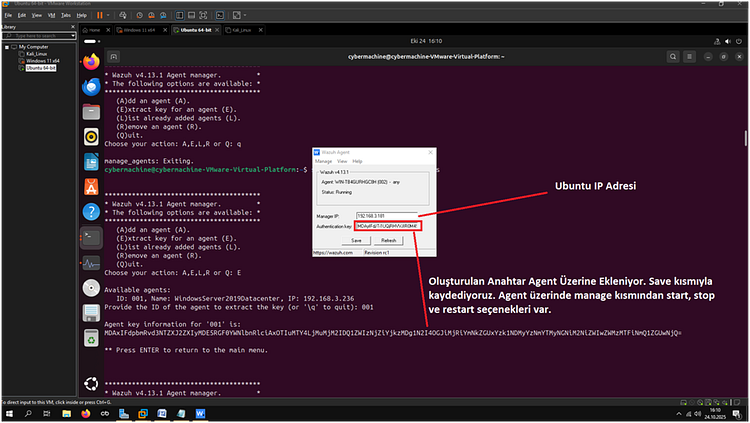Collapse the My Computer tree node
The height and width of the screenshot is (423, 750).
(7, 47)
